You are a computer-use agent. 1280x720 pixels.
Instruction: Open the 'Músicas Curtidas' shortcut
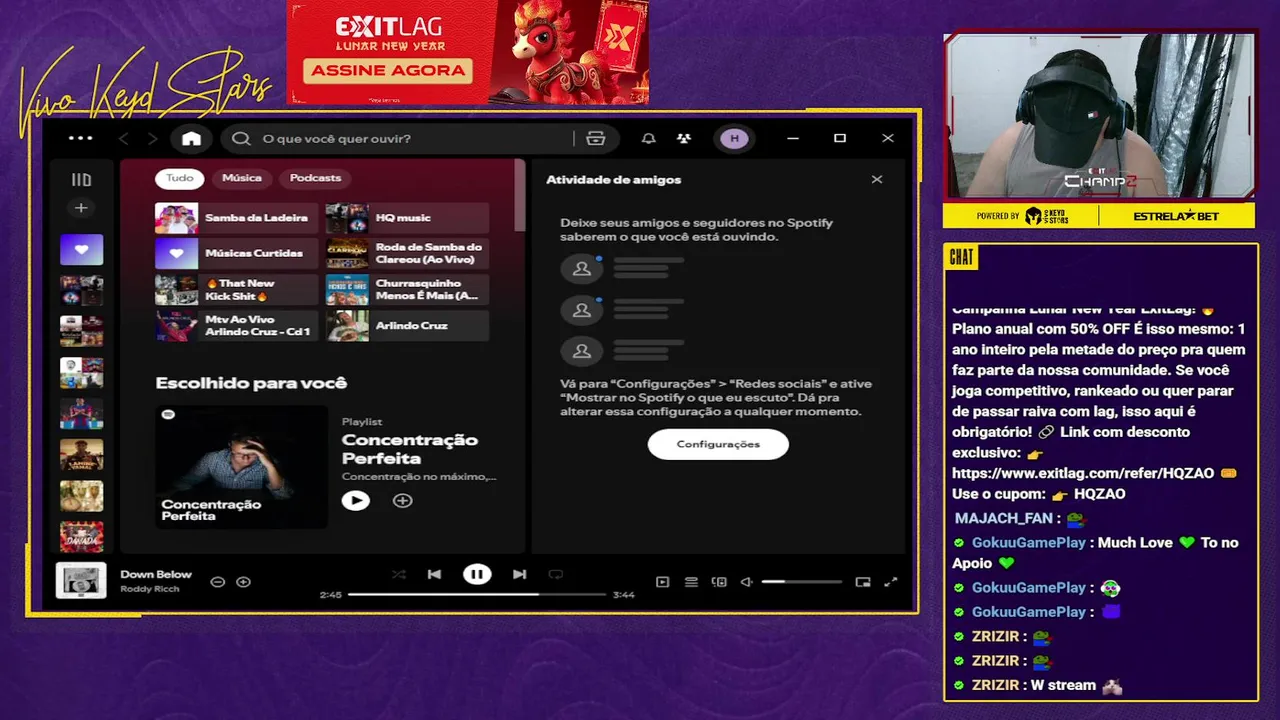point(236,254)
